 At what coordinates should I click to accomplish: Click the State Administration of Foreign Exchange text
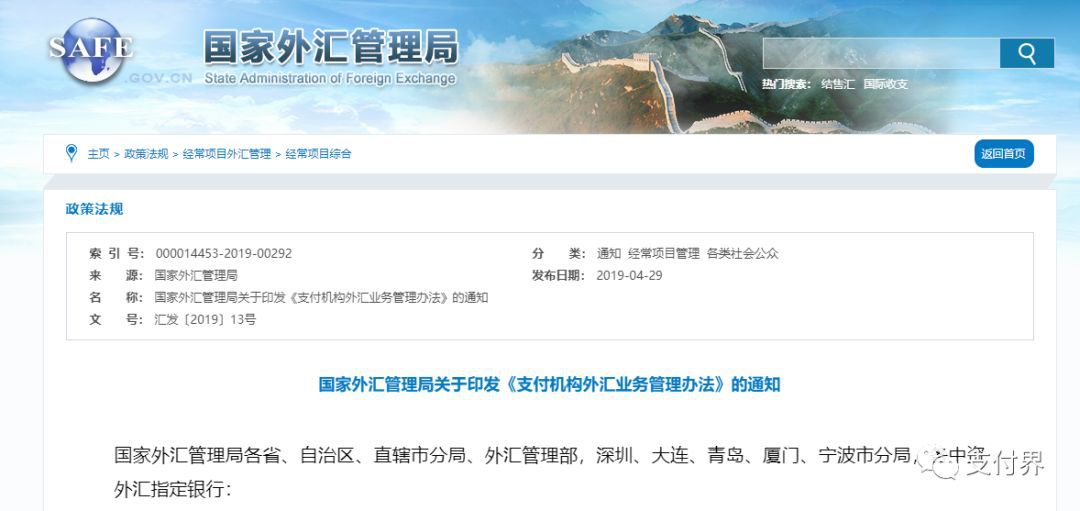(x=330, y=78)
